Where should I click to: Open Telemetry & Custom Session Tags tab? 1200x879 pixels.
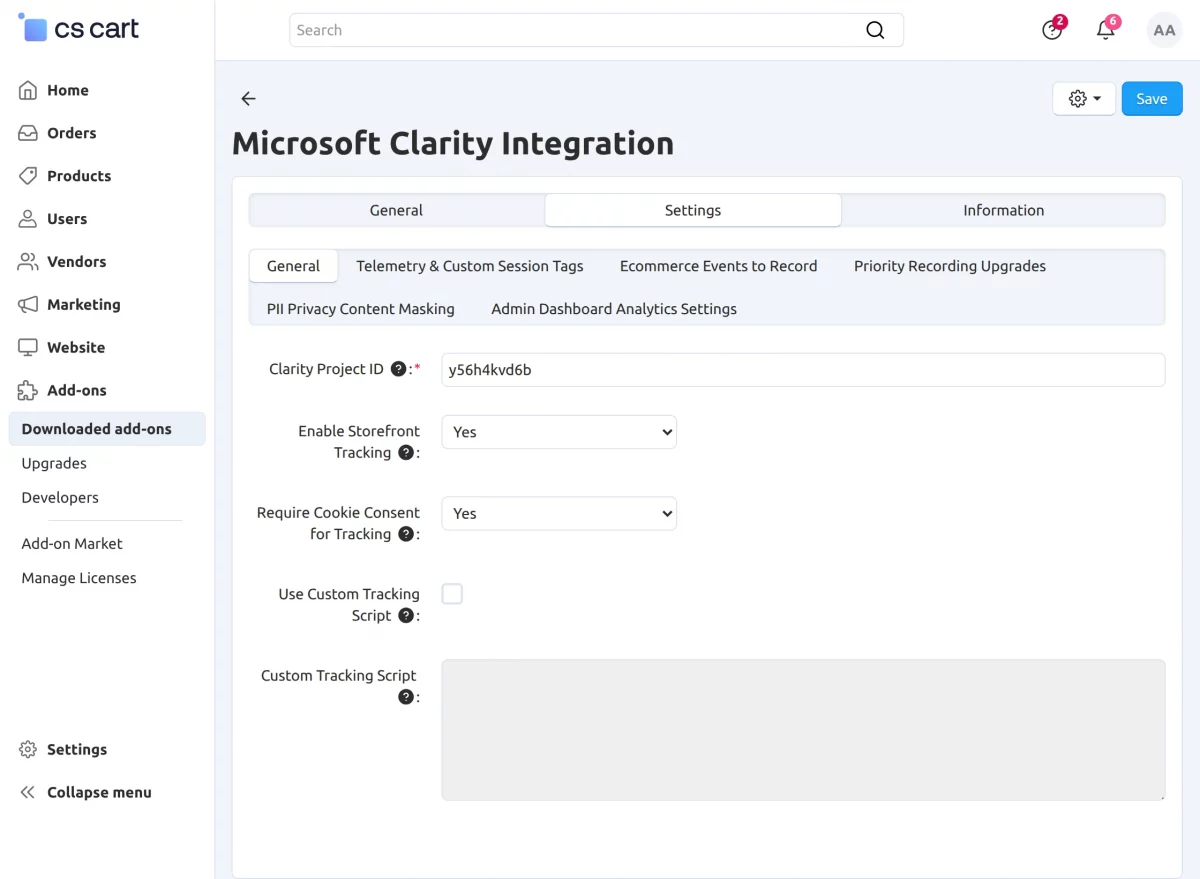[x=470, y=266]
